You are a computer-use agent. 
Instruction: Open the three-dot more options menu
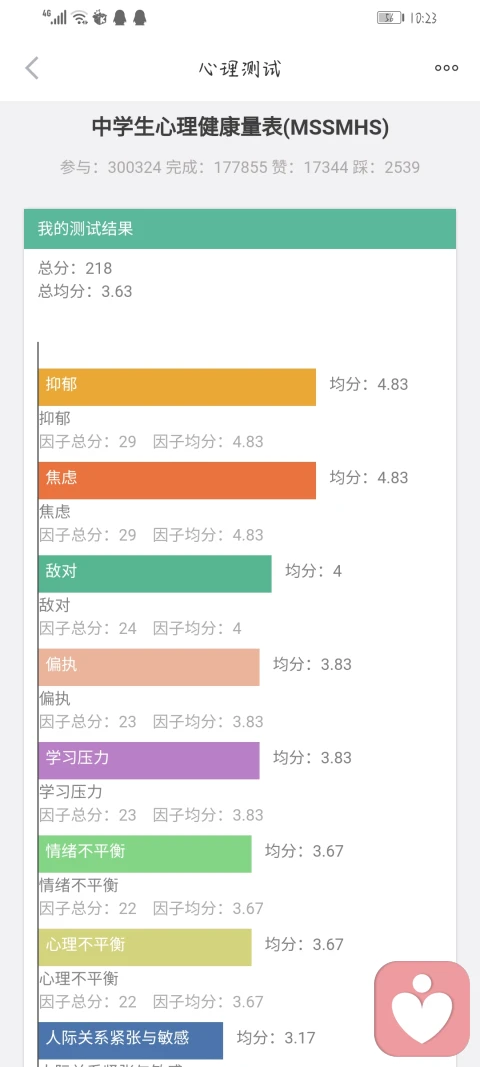click(447, 68)
